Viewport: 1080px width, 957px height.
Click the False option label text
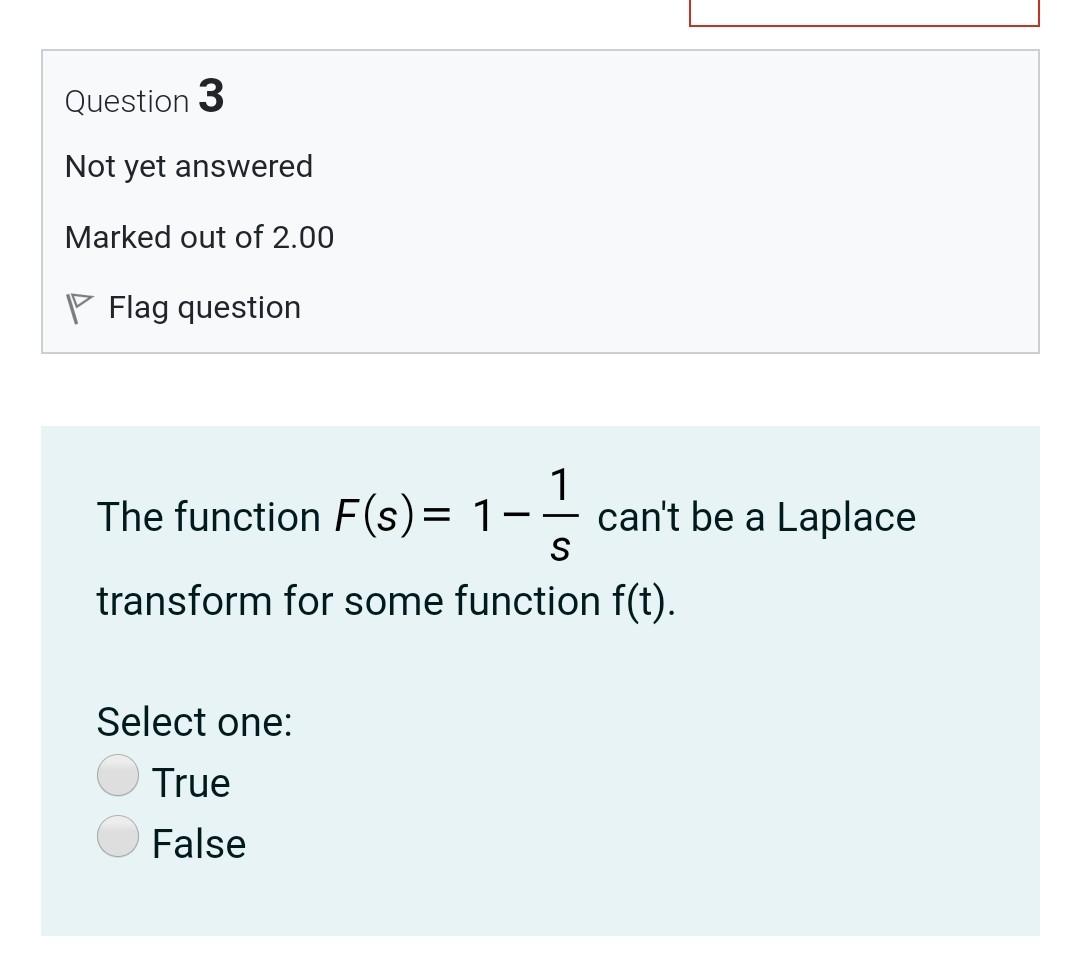[x=198, y=843]
